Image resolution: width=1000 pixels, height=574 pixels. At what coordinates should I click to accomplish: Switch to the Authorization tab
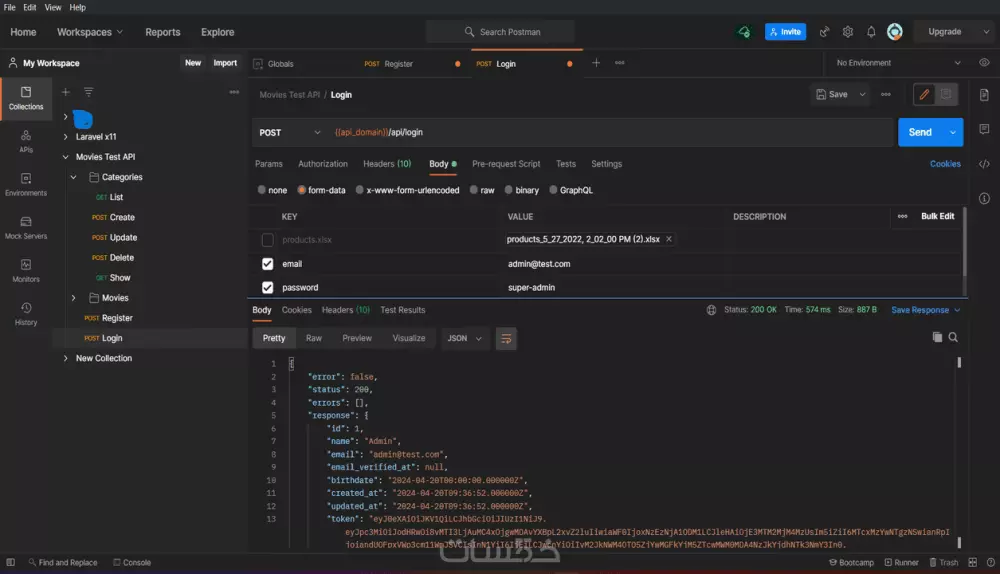pos(323,164)
